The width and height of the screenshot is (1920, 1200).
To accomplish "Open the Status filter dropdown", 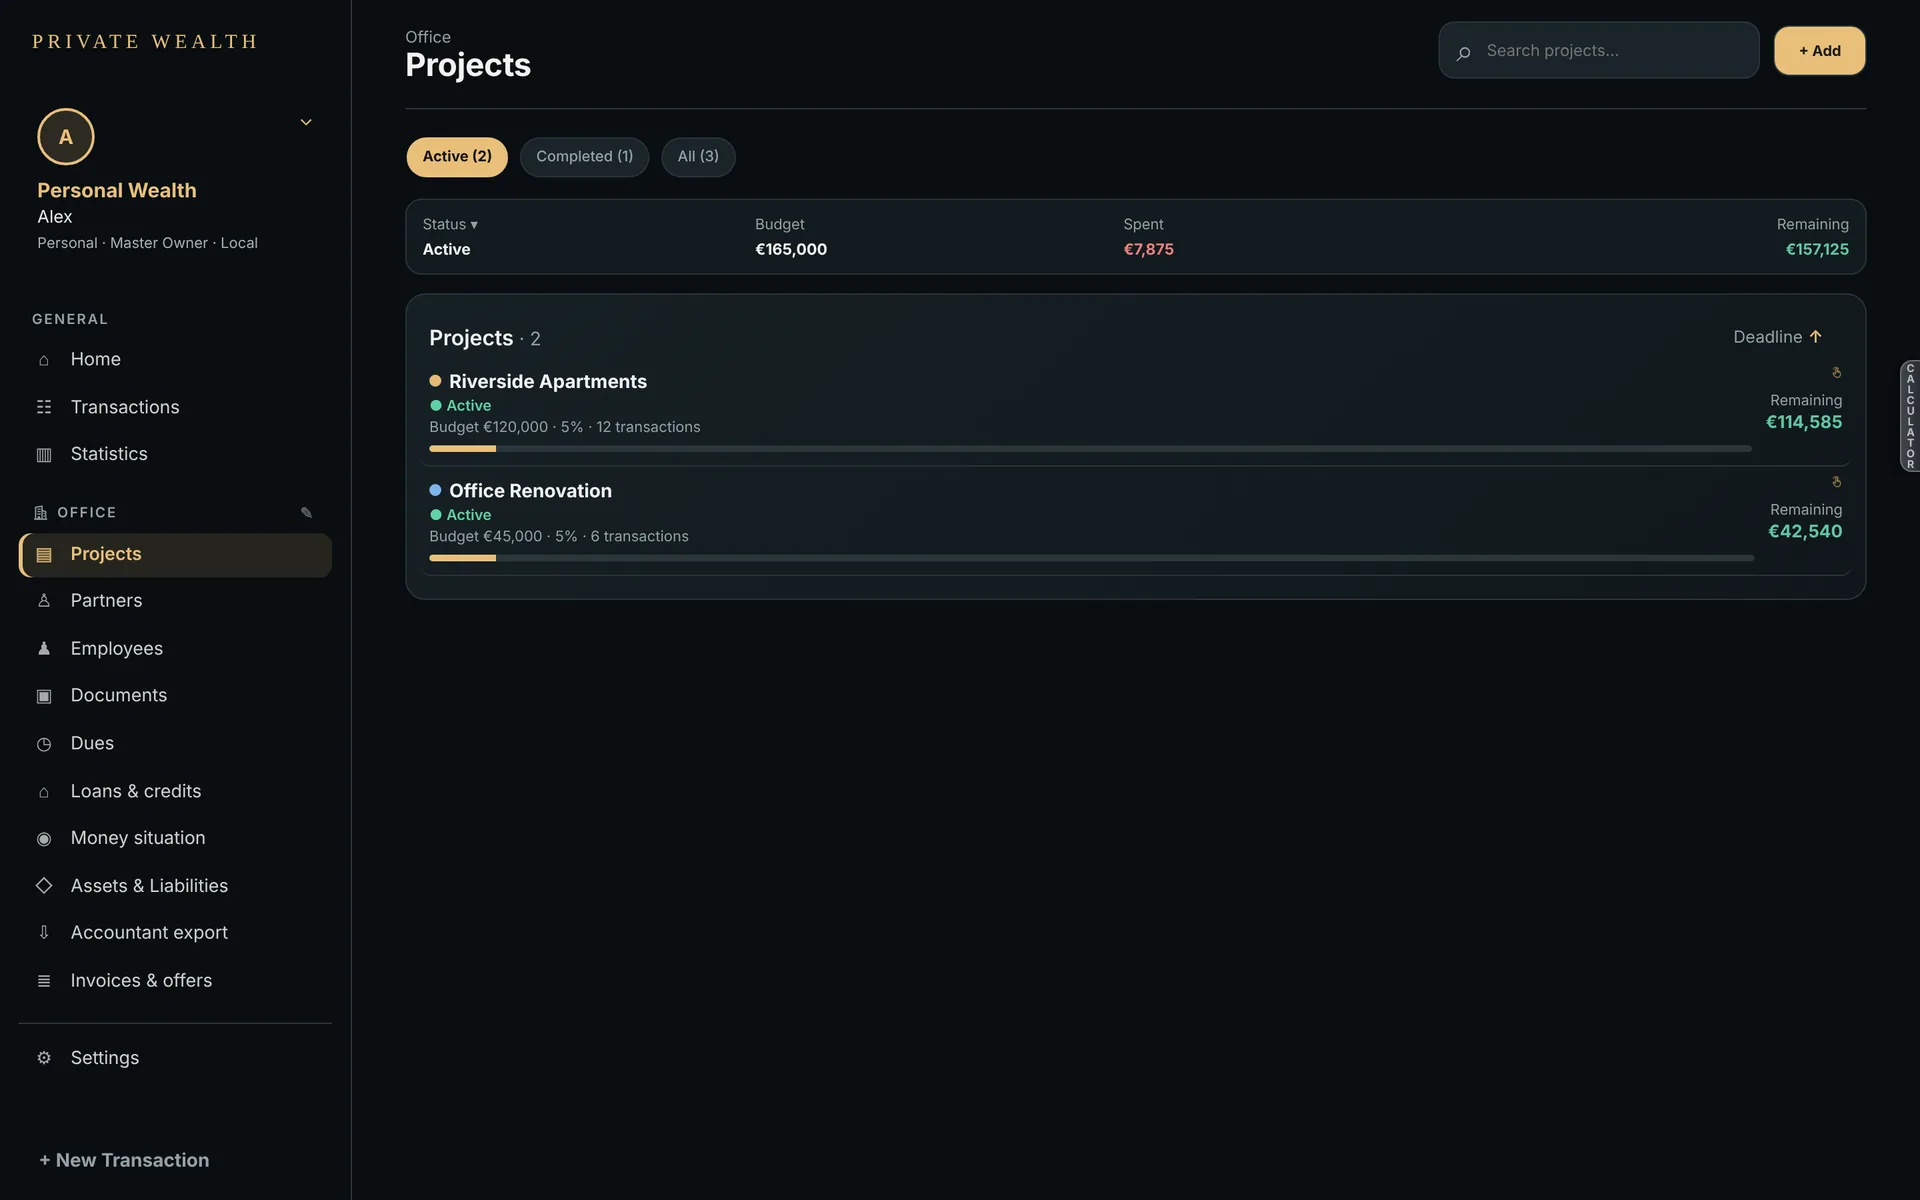I will pos(450,224).
